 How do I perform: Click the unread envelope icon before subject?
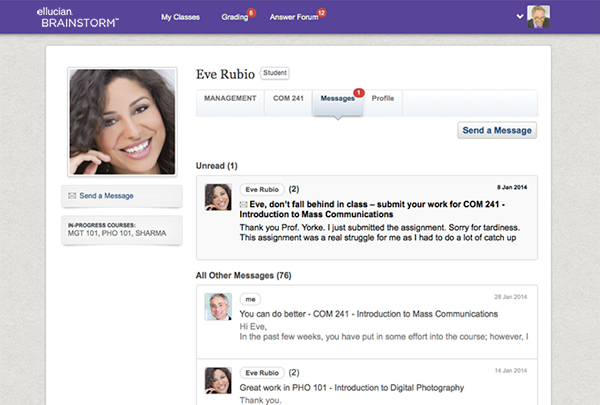pos(243,205)
